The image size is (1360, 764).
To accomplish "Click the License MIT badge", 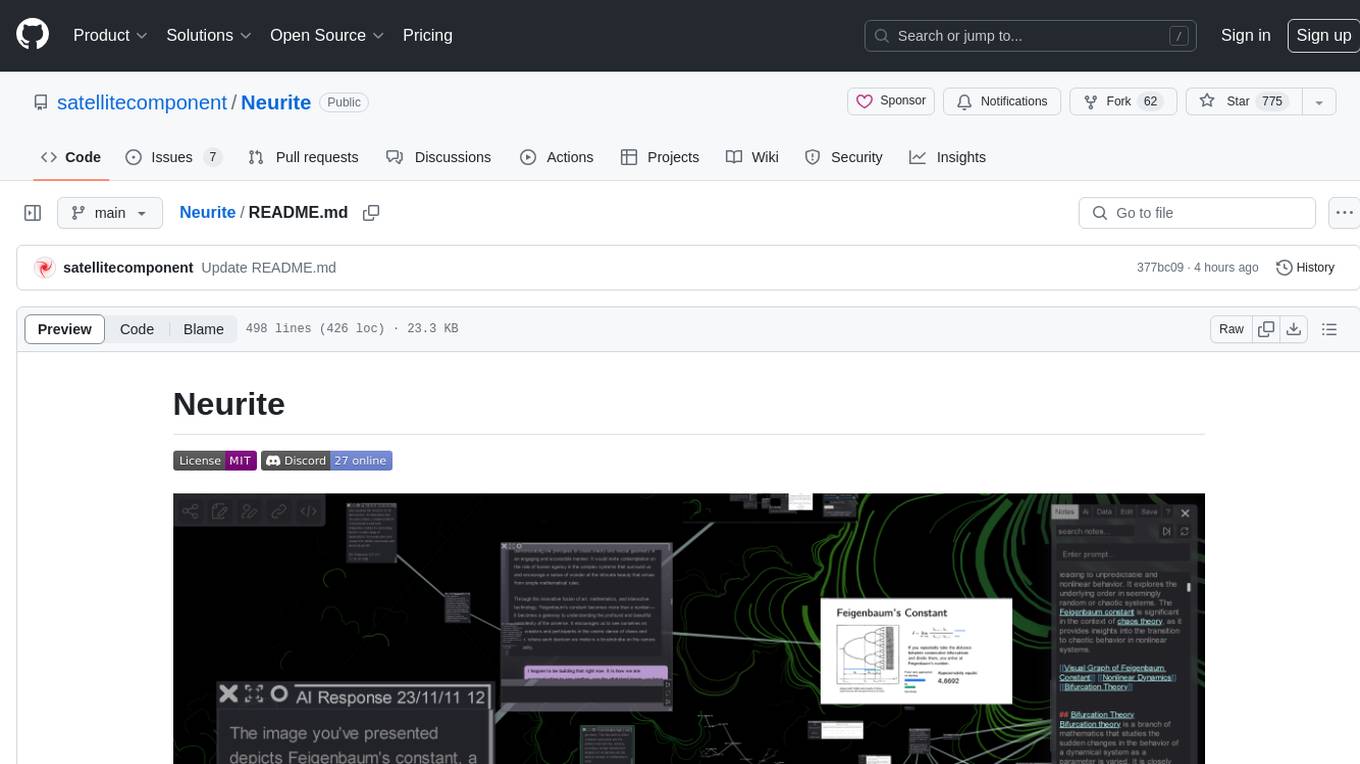I will [x=215, y=461].
